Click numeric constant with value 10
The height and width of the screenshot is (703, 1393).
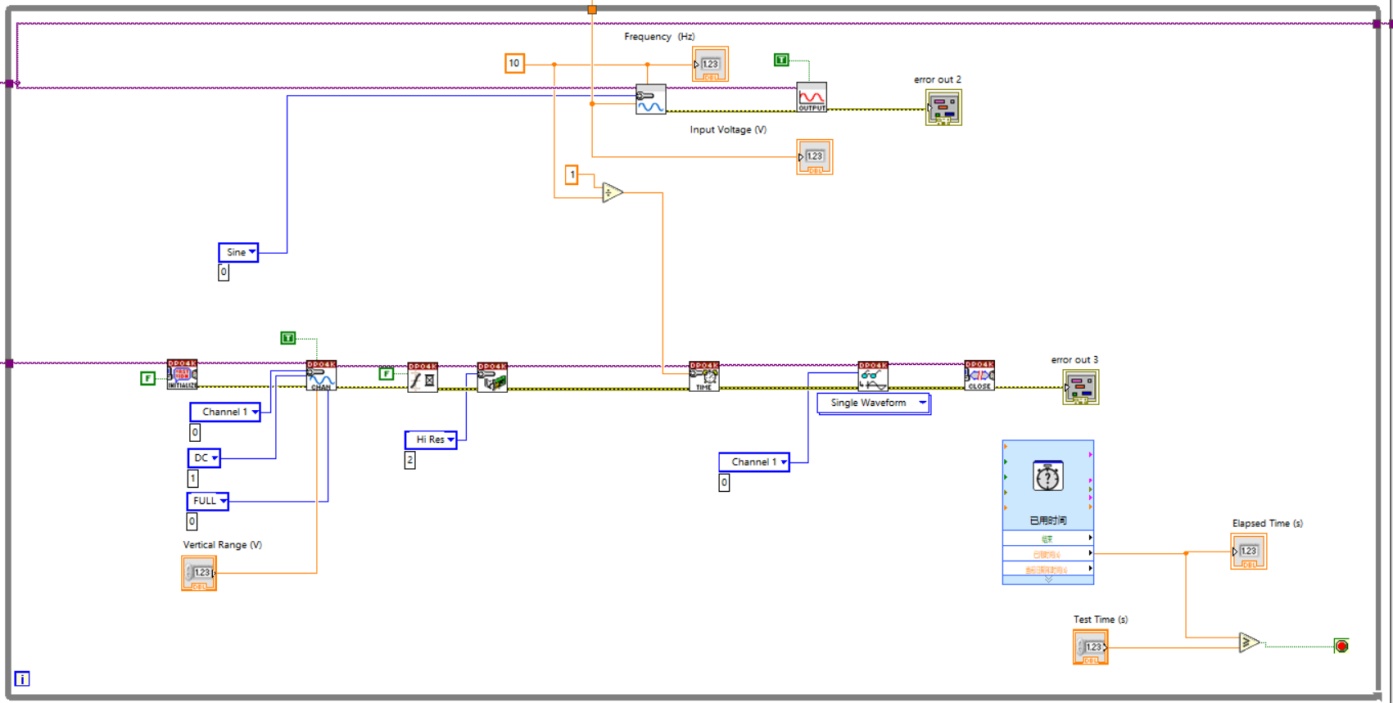point(514,64)
